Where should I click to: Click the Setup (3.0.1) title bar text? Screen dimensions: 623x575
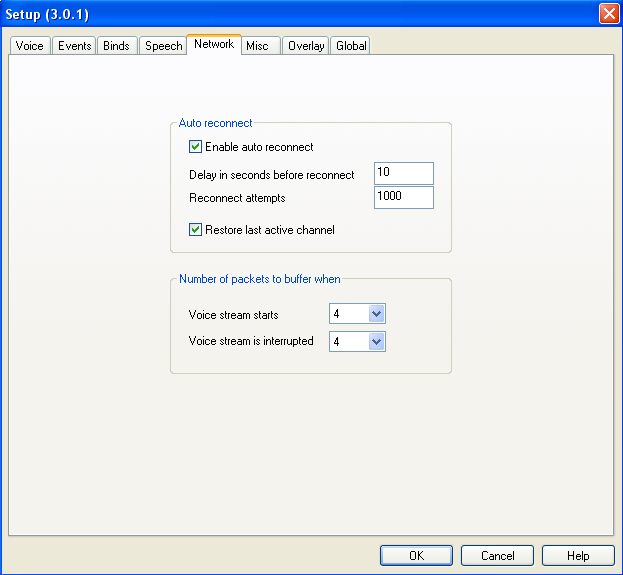pyautogui.click(x=47, y=14)
